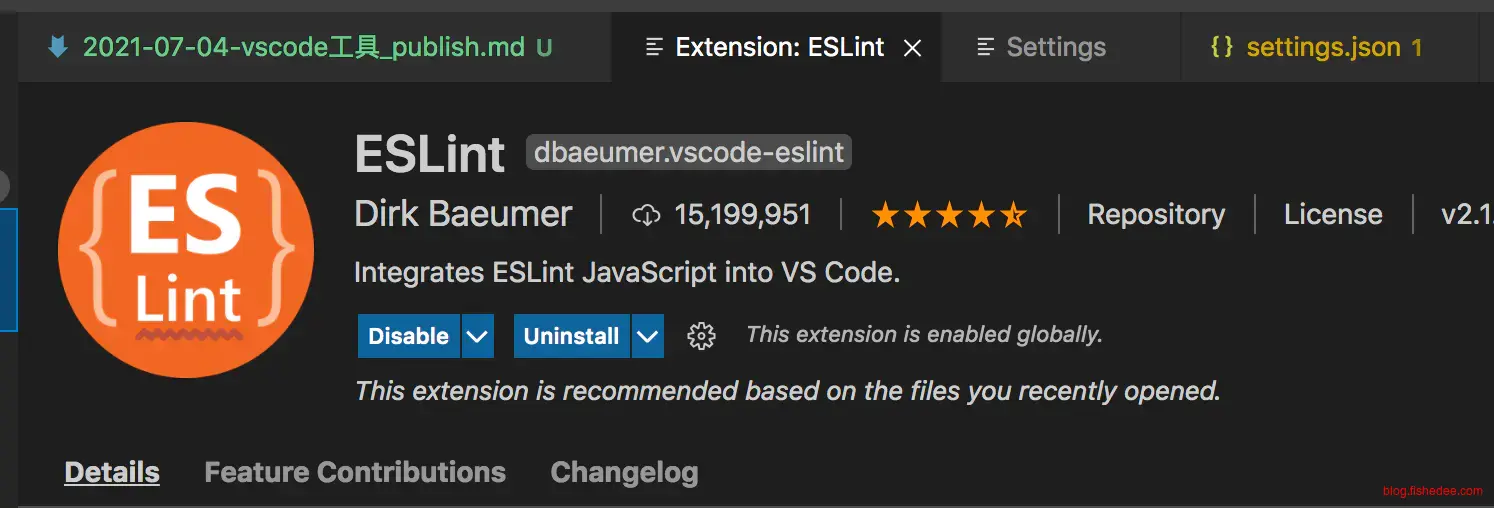Click the five-star rating
Image resolution: width=1494 pixels, height=508 pixels.
coord(949,215)
